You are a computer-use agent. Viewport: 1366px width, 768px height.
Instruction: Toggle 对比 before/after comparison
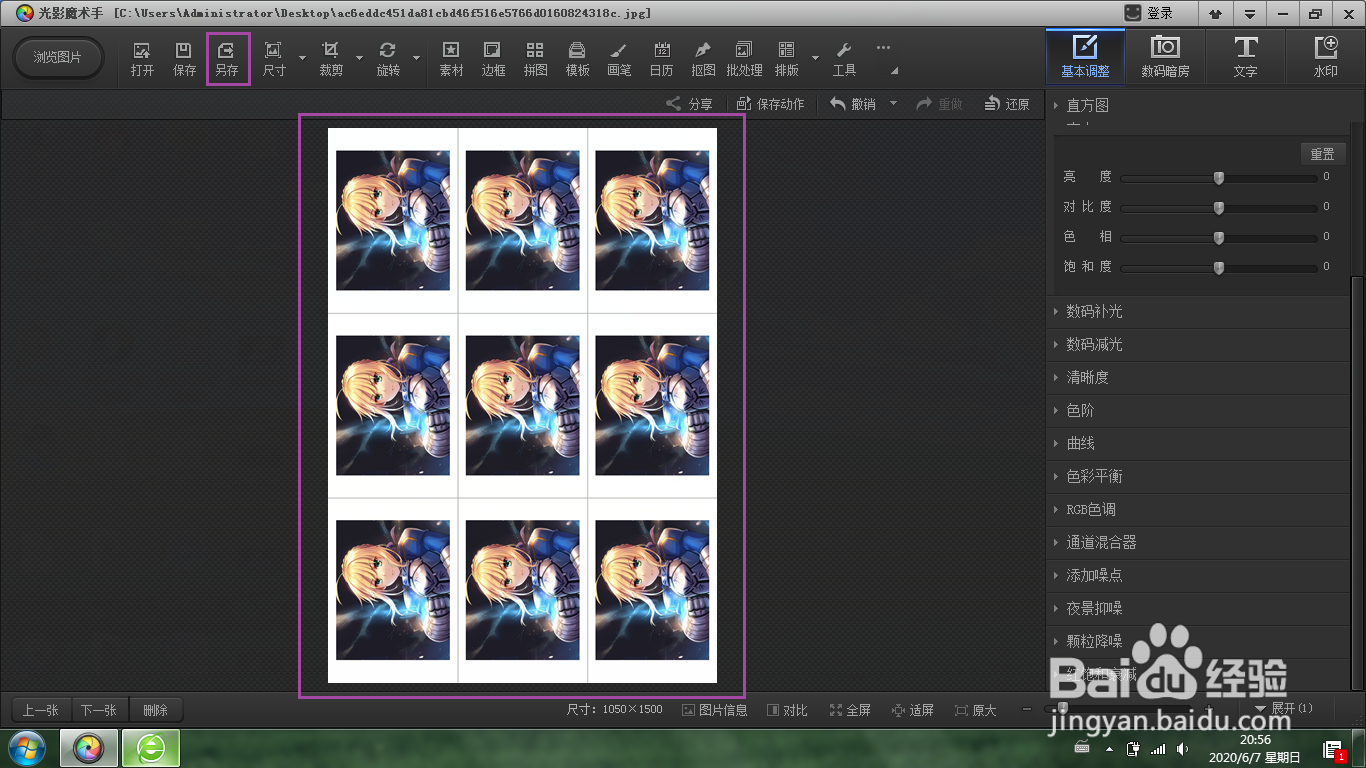pyautogui.click(x=787, y=710)
